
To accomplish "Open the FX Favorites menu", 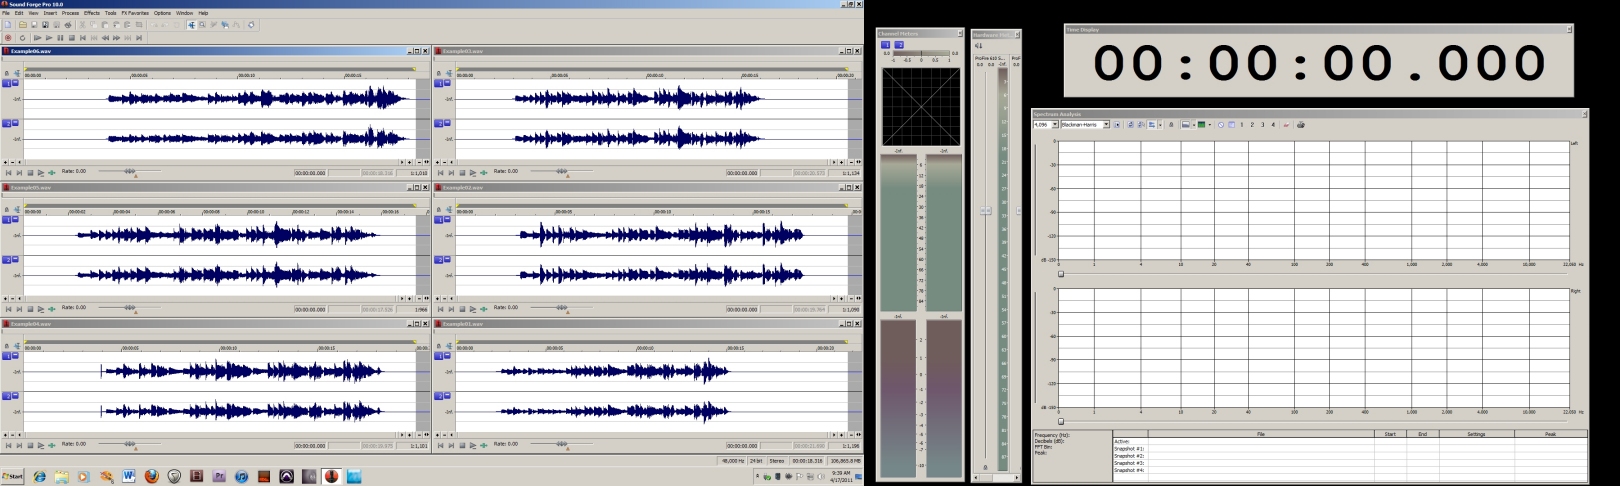I will [135, 13].
